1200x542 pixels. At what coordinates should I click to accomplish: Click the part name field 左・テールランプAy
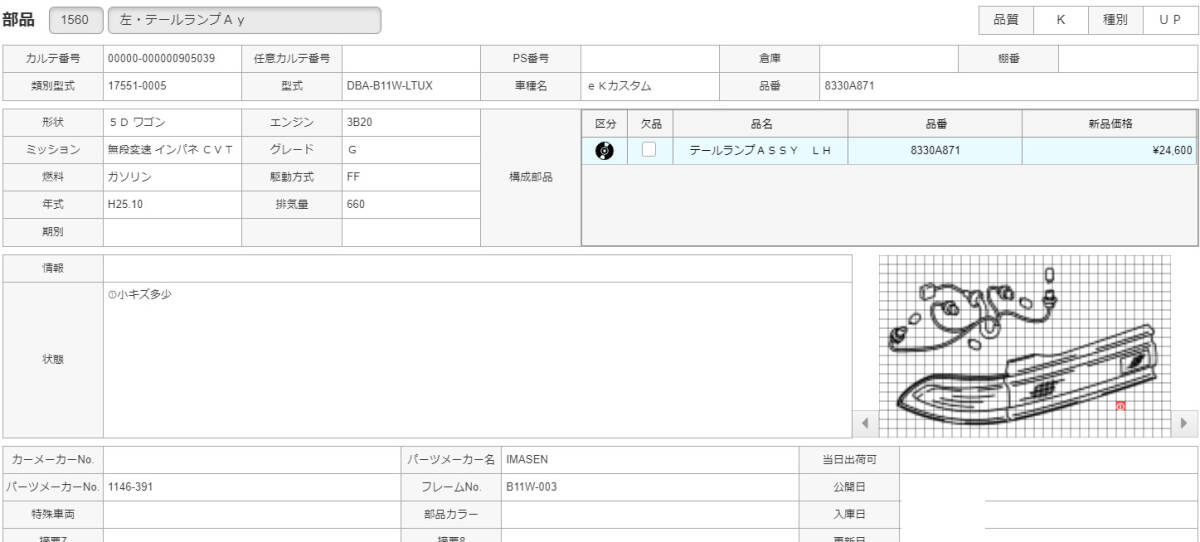(x=244, y=20)
